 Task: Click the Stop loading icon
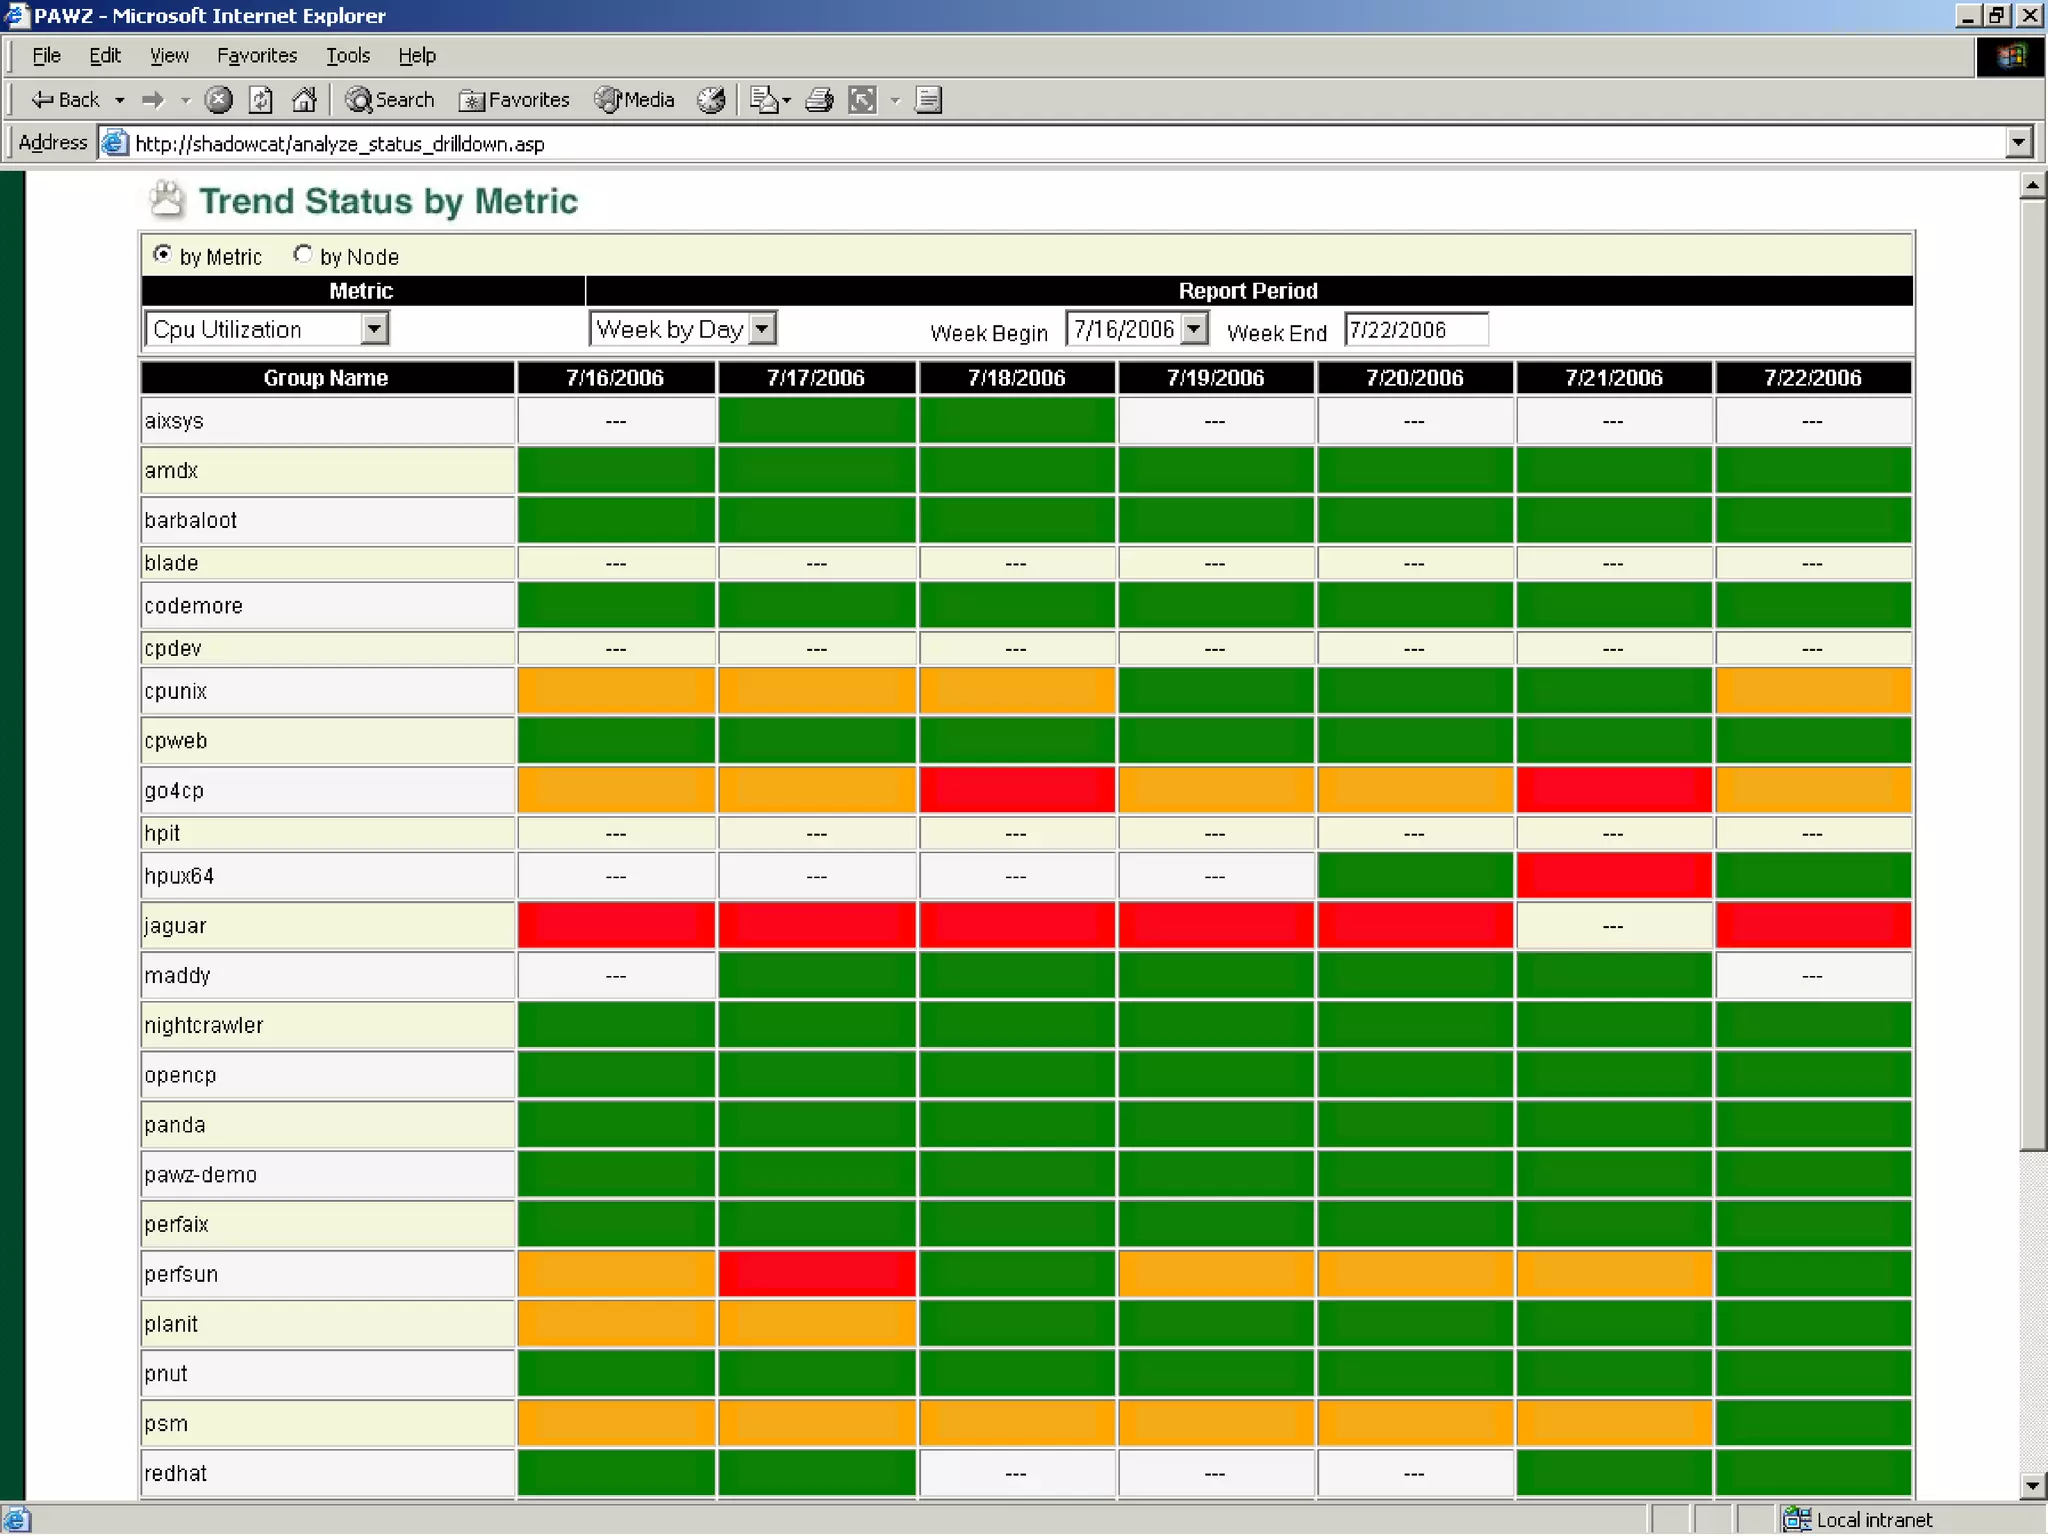[218, 100]
